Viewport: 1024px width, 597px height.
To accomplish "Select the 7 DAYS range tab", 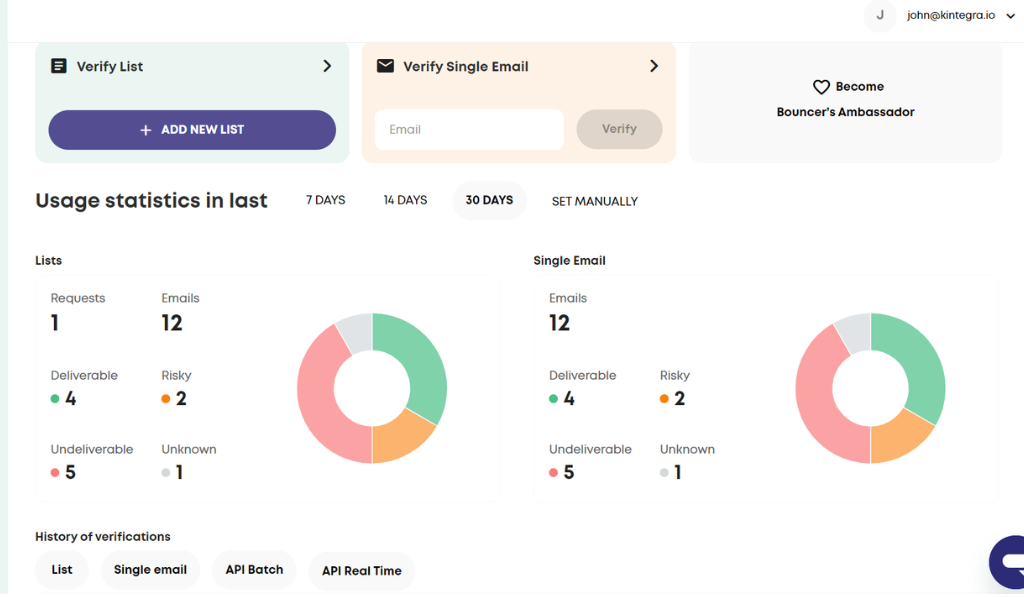I will coord(325,201).
